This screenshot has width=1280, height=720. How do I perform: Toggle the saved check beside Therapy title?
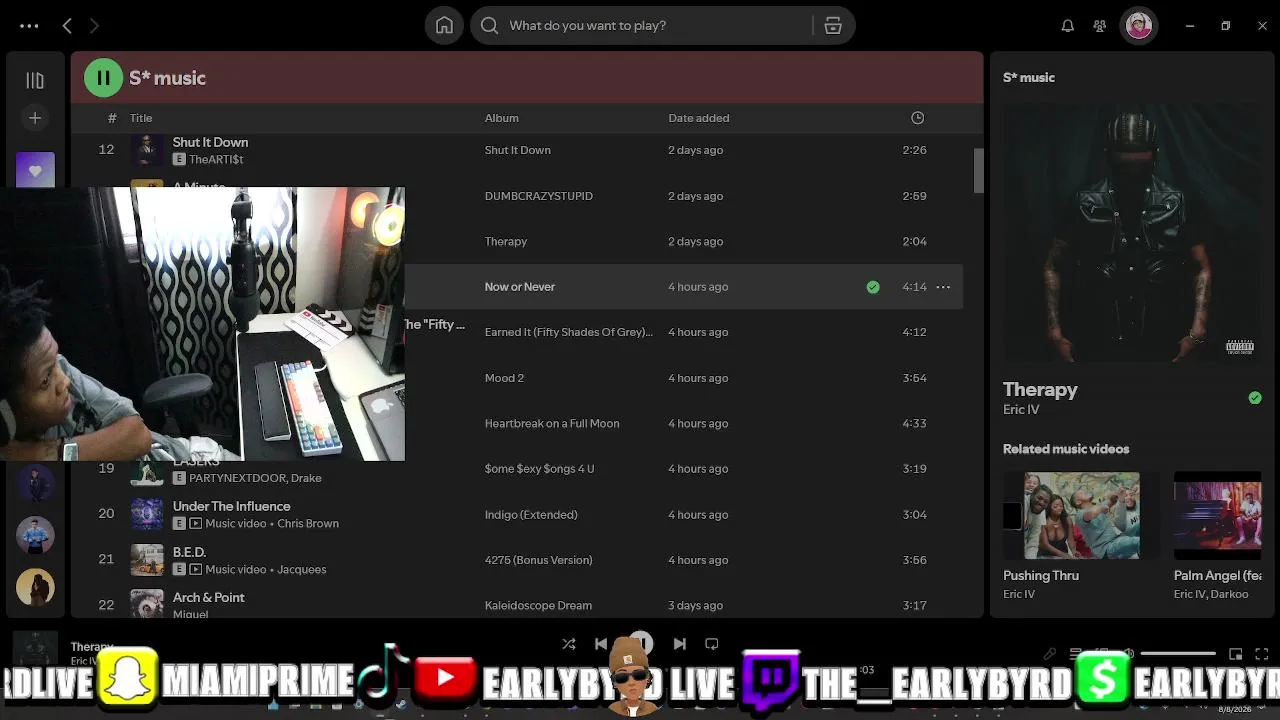[x=1255, y=398]
